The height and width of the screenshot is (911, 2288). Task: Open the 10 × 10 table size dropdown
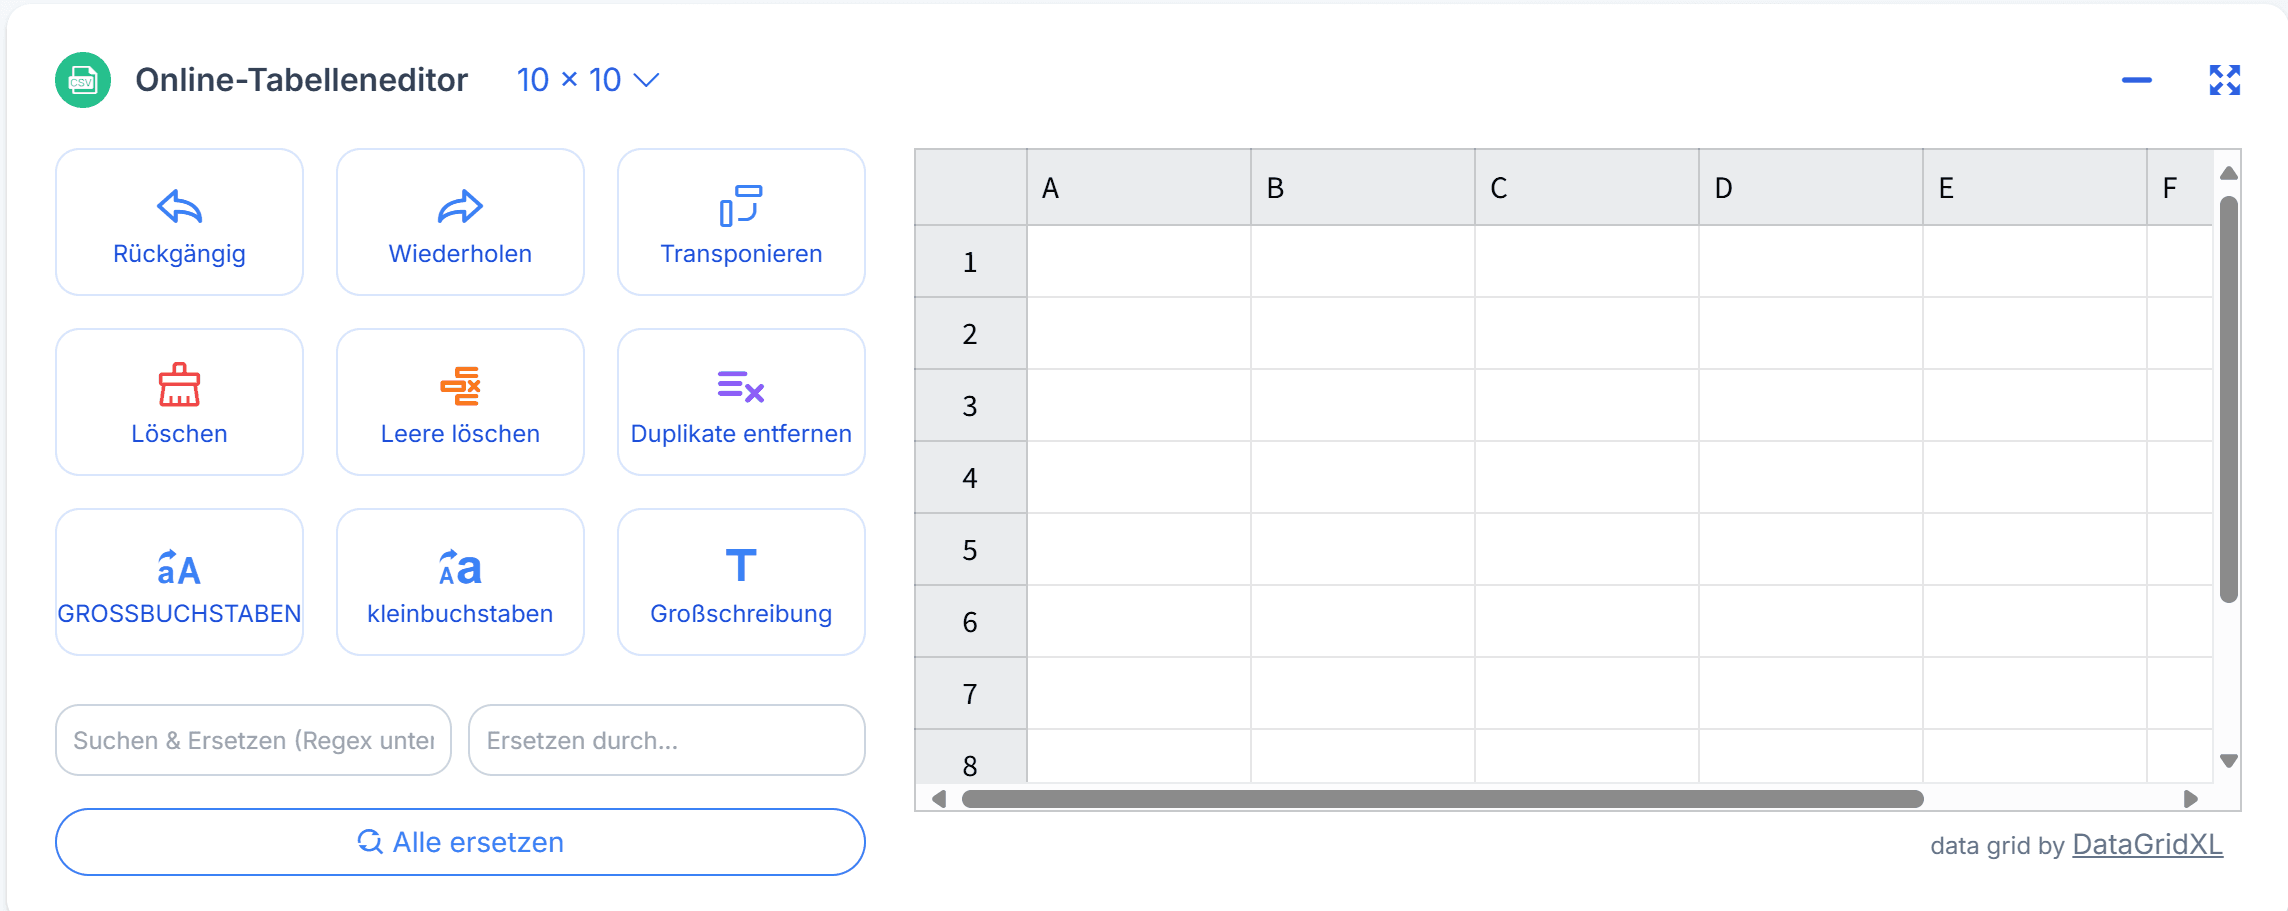click(x=588, y=80)
